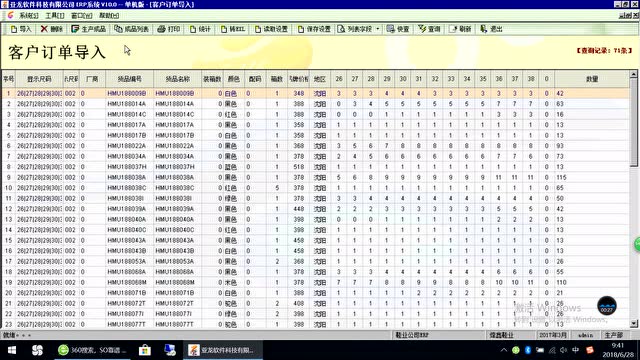The width and height of the screenshot is (640, 360).
Task: Click the 统计 (Statistics) toolbar button
Action: click(200, 29)
